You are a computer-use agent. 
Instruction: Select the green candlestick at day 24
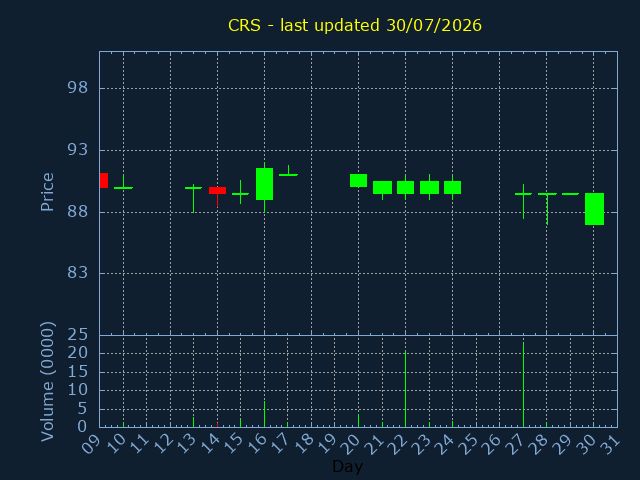(452, 187)
